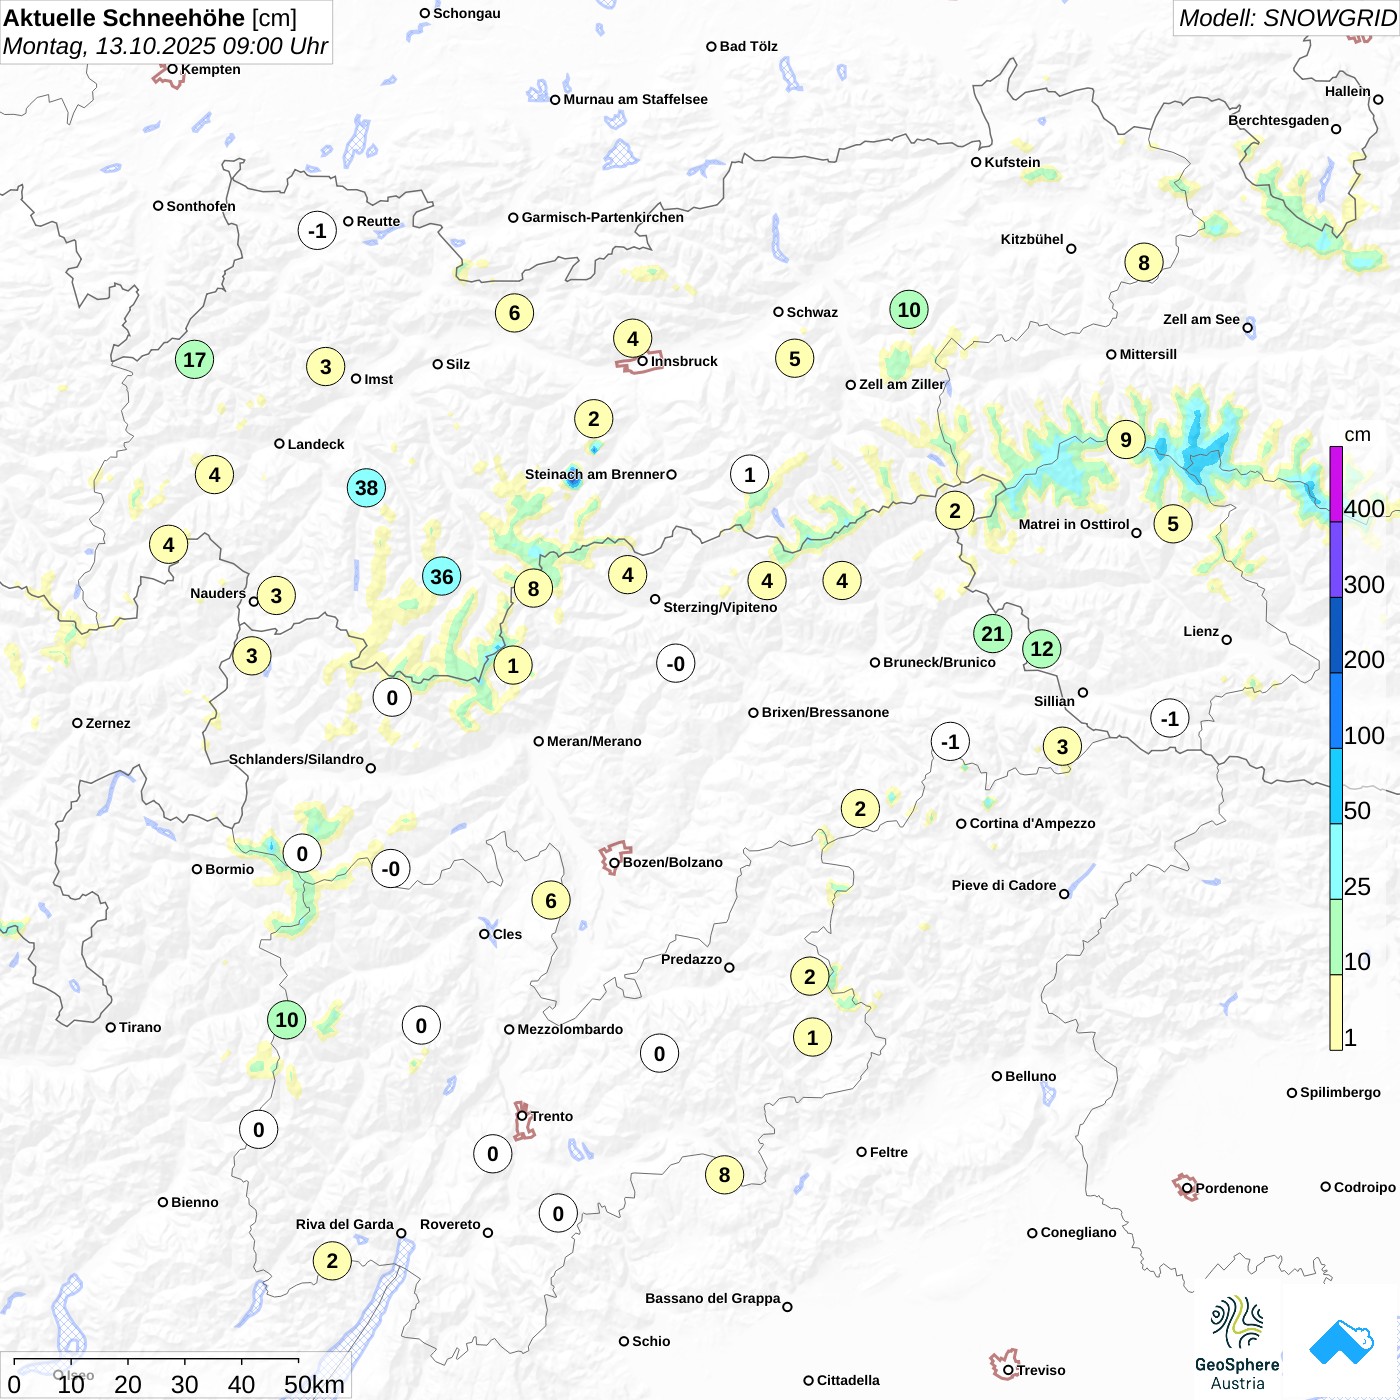Select the purple 300 cm legend color

click(1336, 559)
